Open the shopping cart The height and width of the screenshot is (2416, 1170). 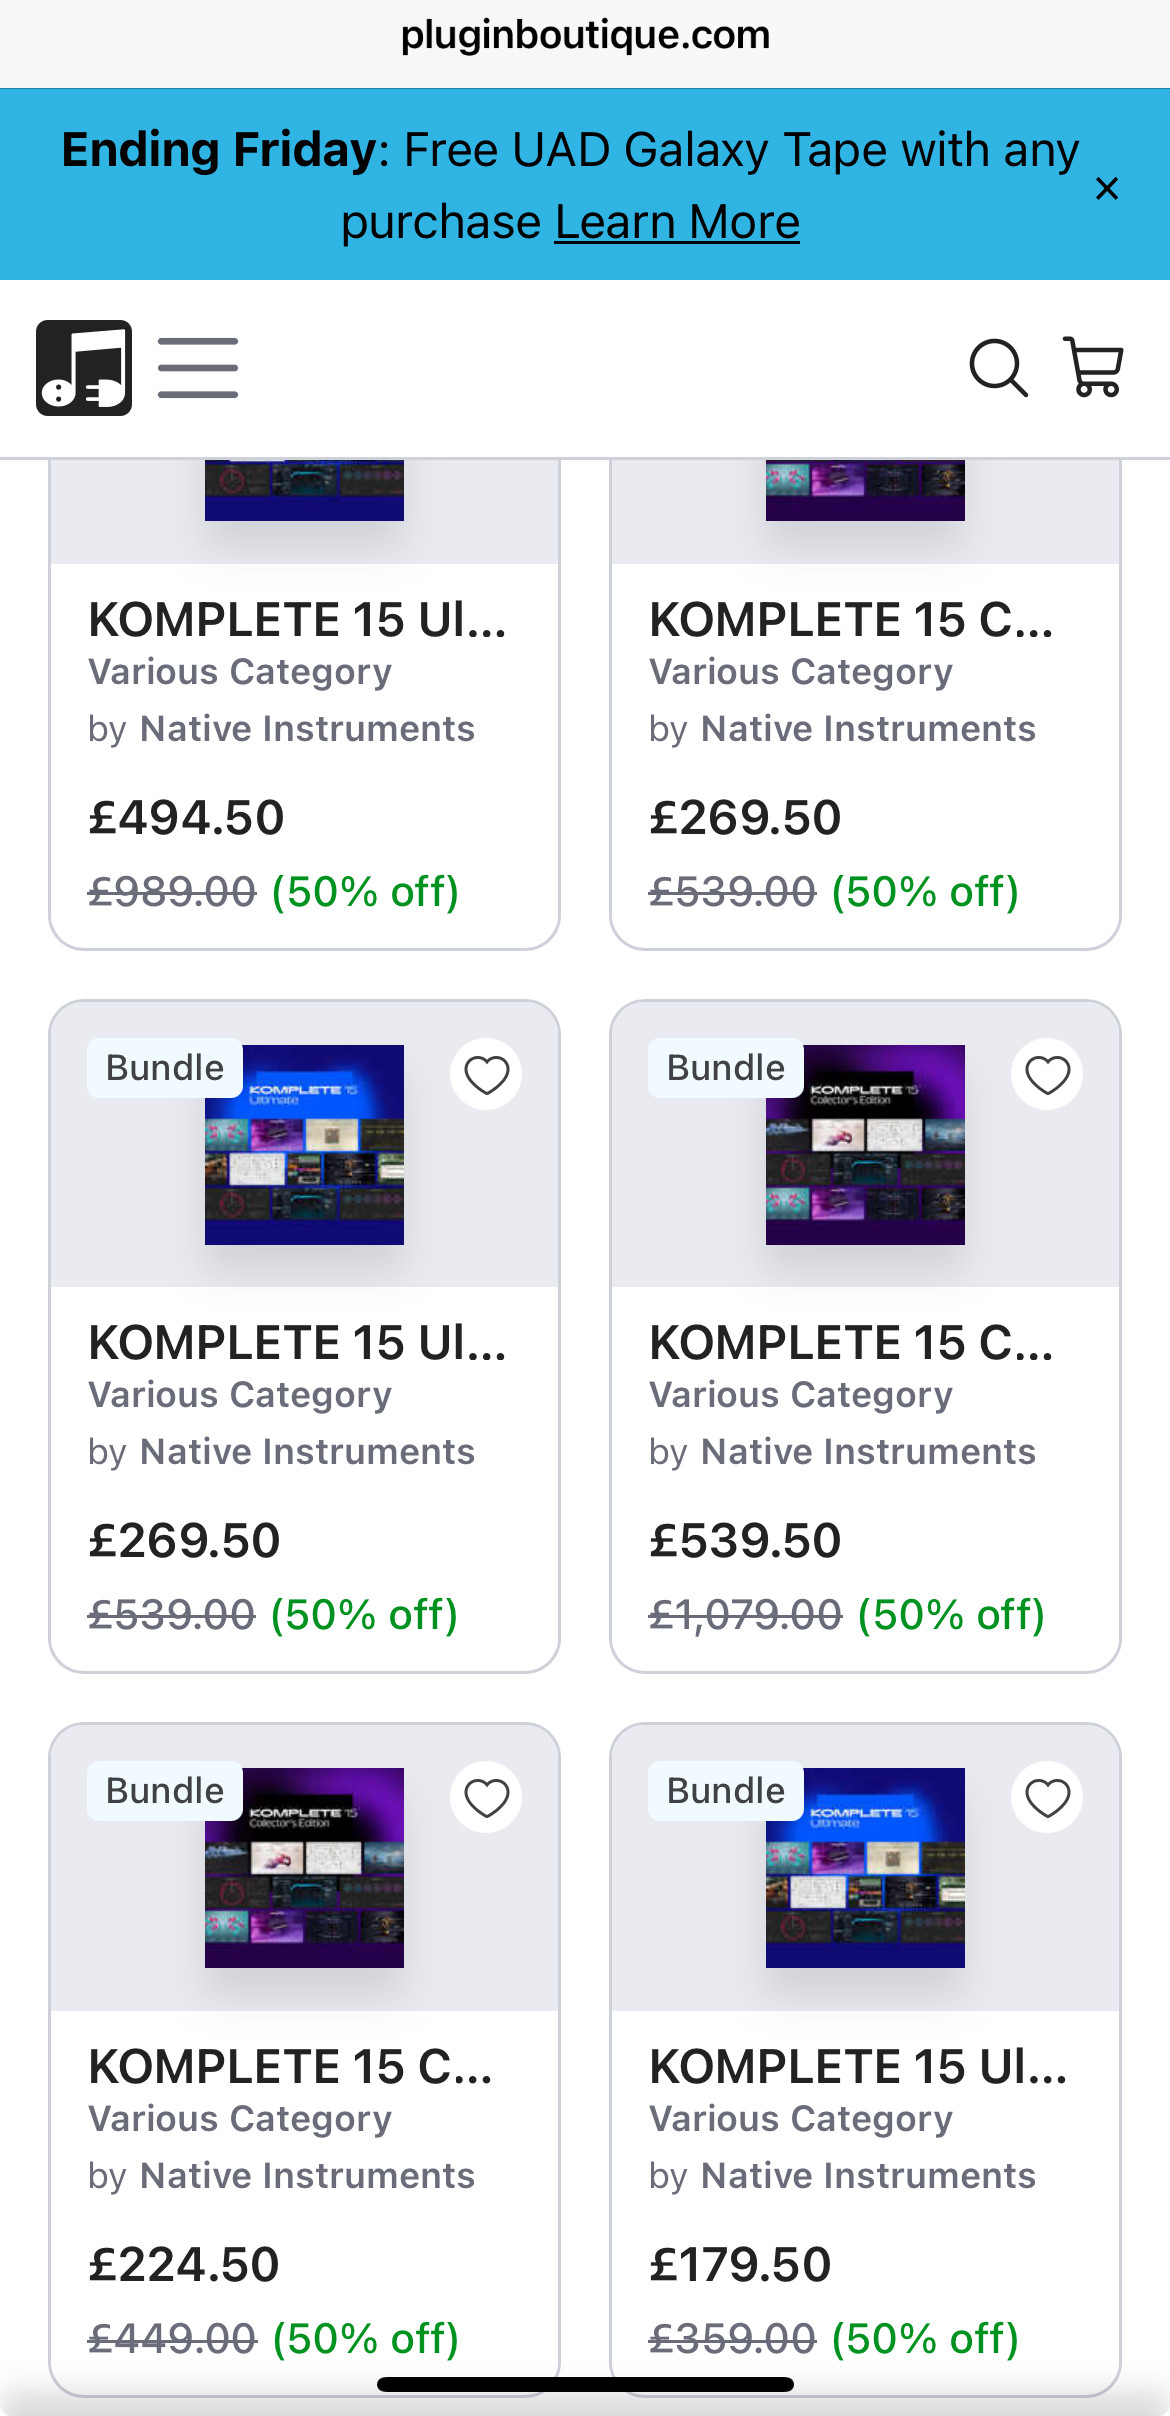tap(1093, 368)
